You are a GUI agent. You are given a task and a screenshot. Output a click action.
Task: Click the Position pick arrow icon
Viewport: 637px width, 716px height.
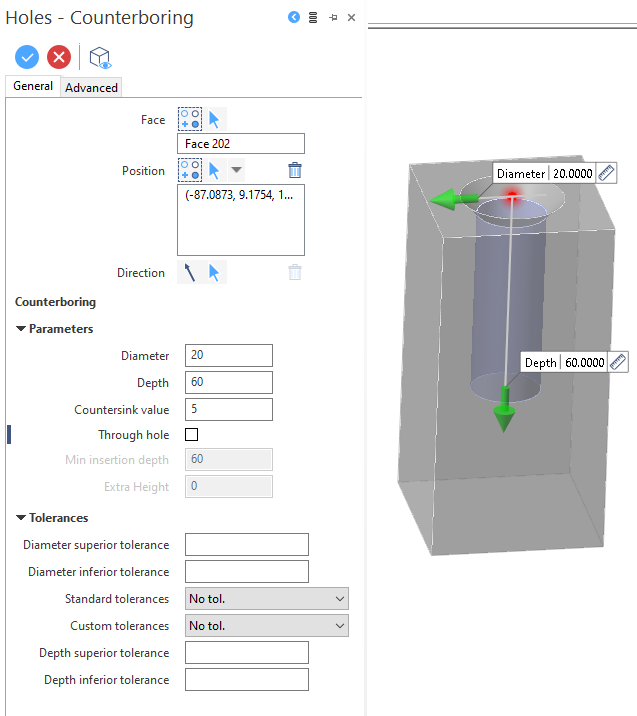tap(214, 170)
